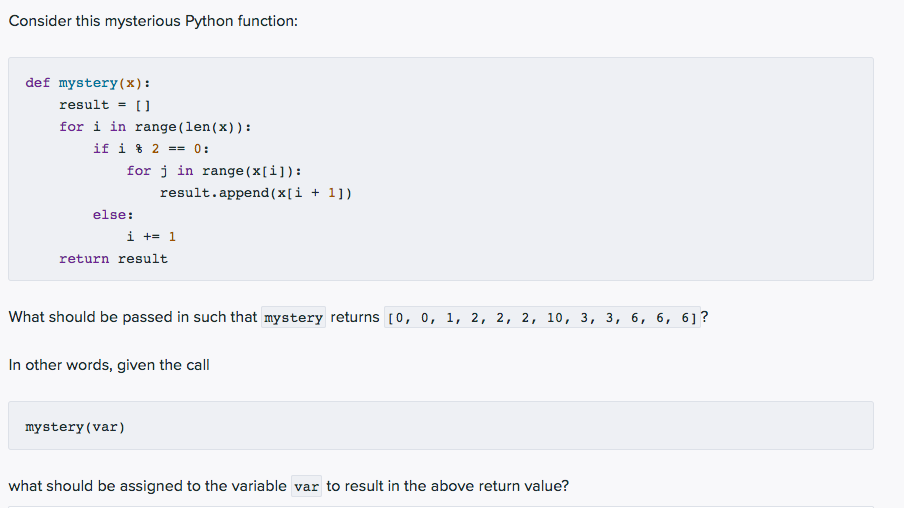The image size is (904, 508).
Task: Click the inline code word "mystery" in the question
Action: tap(293, 317)
